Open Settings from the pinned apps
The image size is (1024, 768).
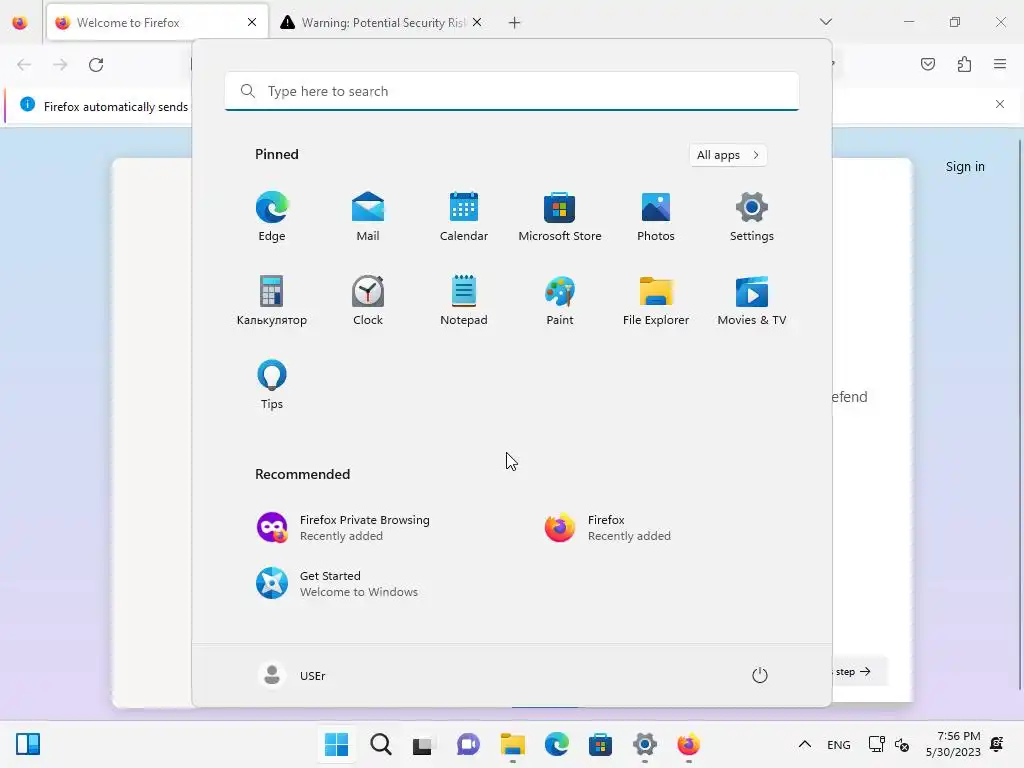click(752, 217)
